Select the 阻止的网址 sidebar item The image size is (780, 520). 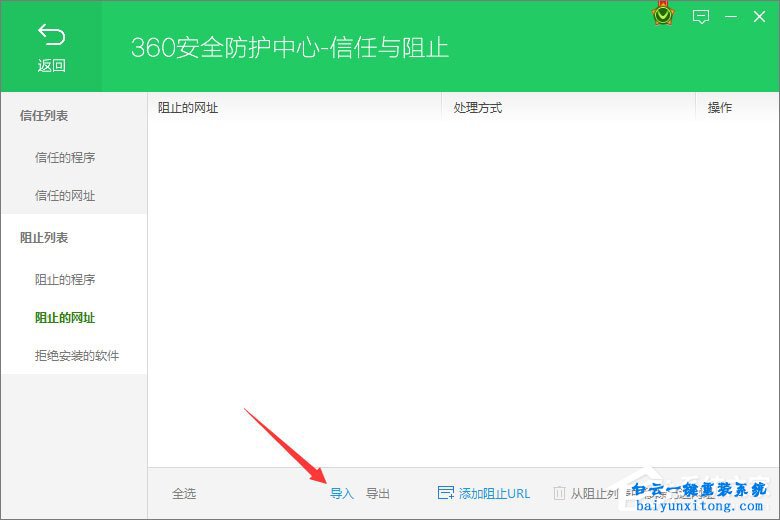[65, 318]
